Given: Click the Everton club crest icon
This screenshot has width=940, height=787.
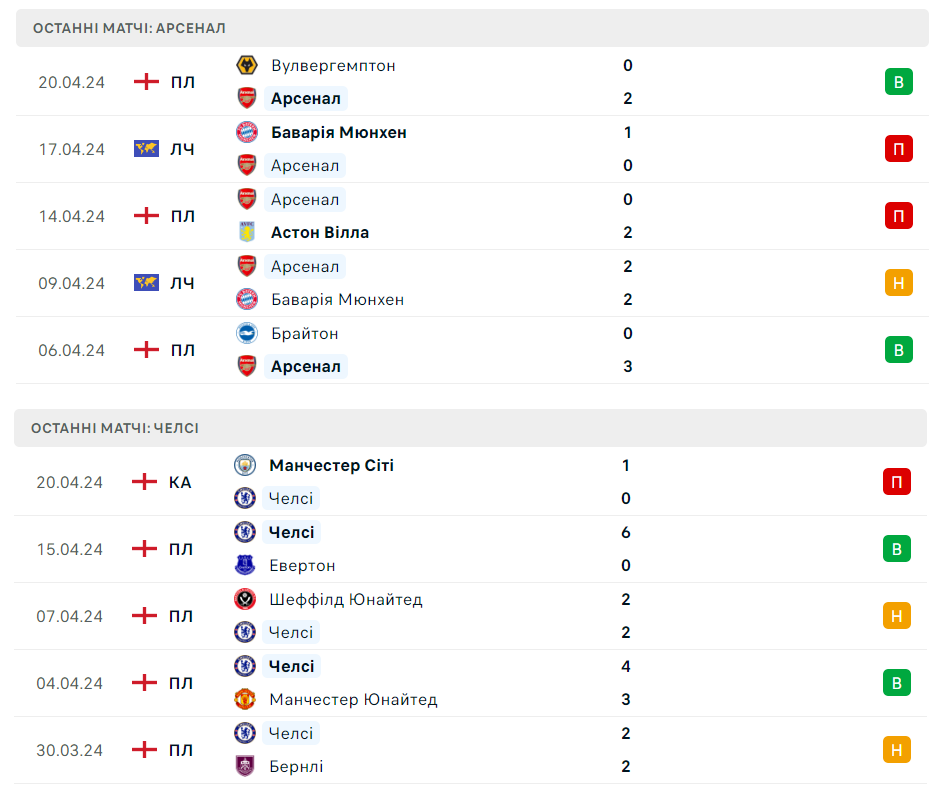Looking at the screenshot, I should (245, 565).
